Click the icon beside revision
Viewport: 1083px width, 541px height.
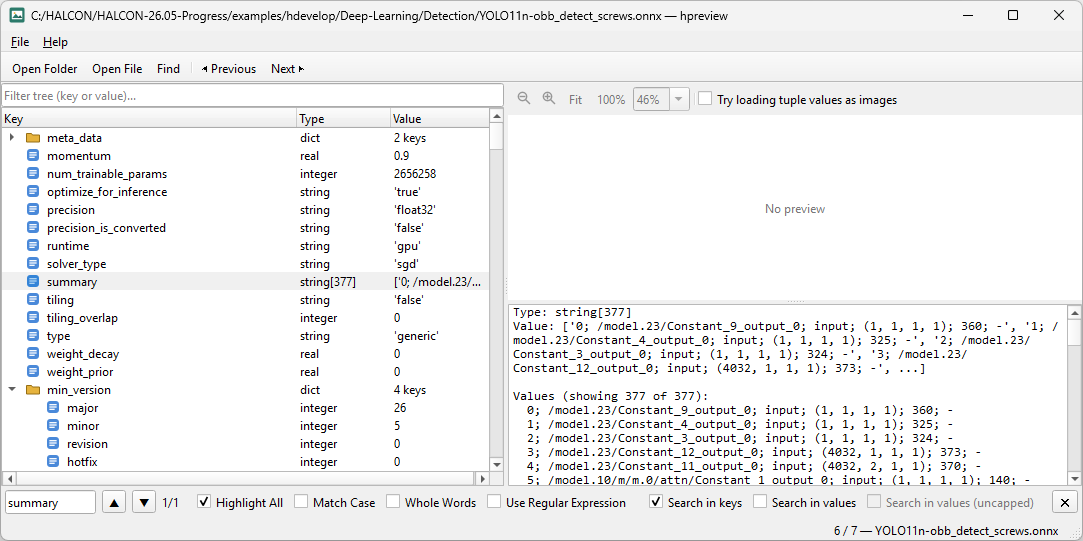click(x=53, y=444)
